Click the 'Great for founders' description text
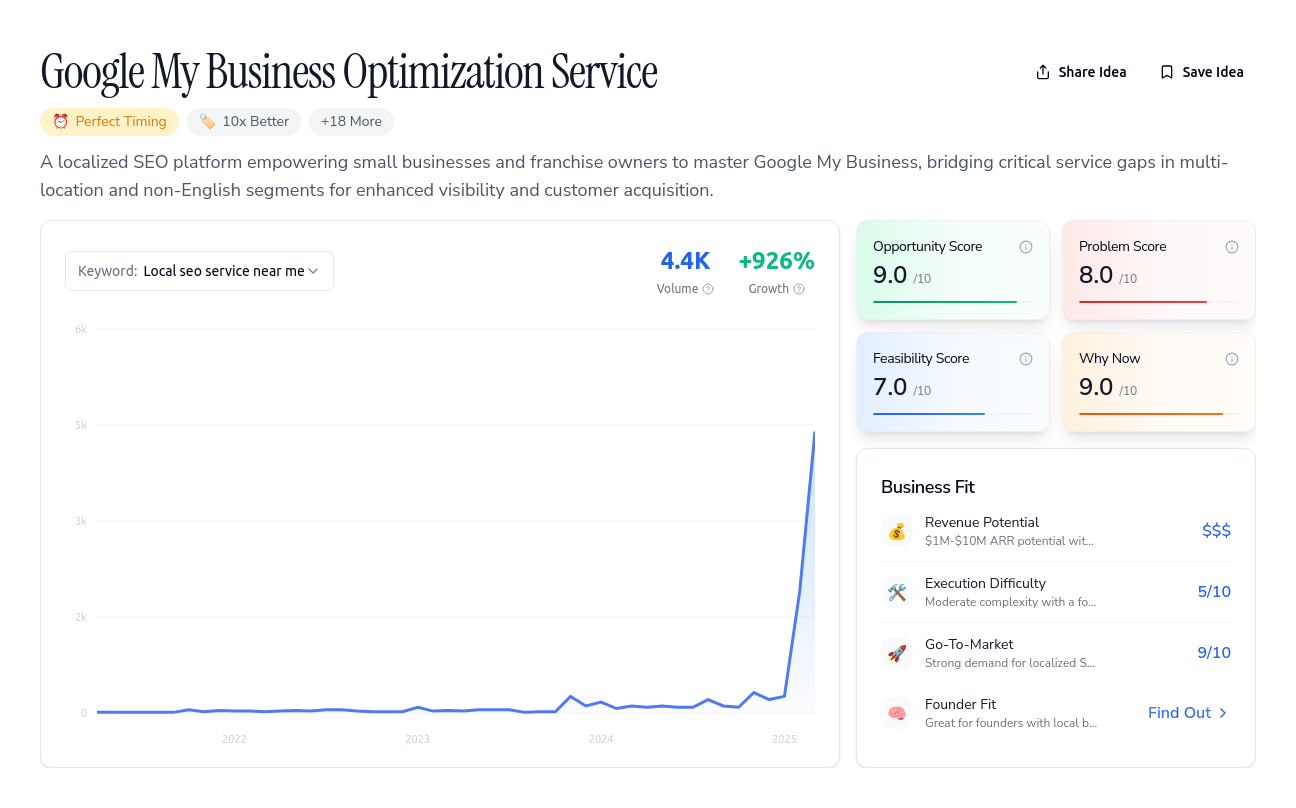Image resolution: width=1296 pixels, height=808 pixels. click(x=1011, y=723)
